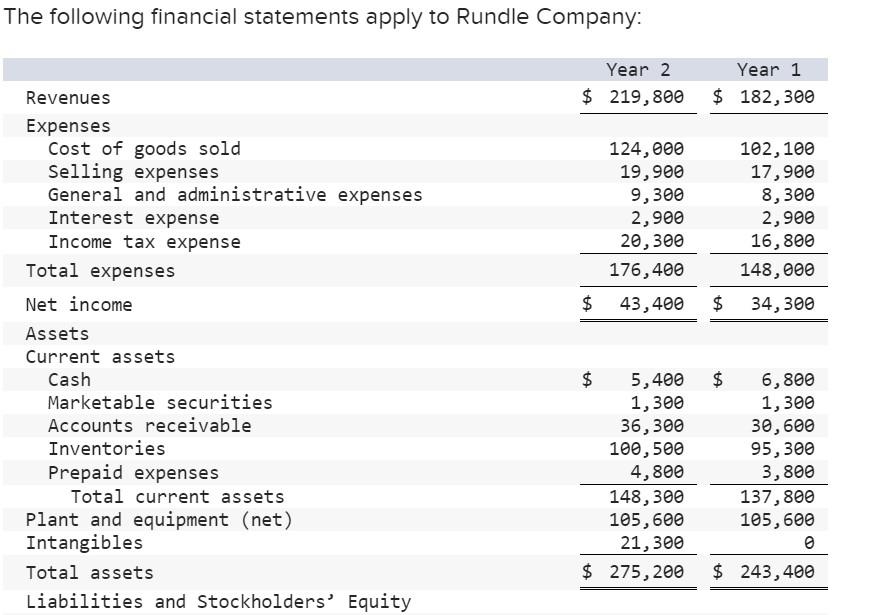The width and height of the screenshot is (880, 615).
Task: Click 'Liabilities and Stockholders' Equity' heading
Action: [x=218, y=602]
